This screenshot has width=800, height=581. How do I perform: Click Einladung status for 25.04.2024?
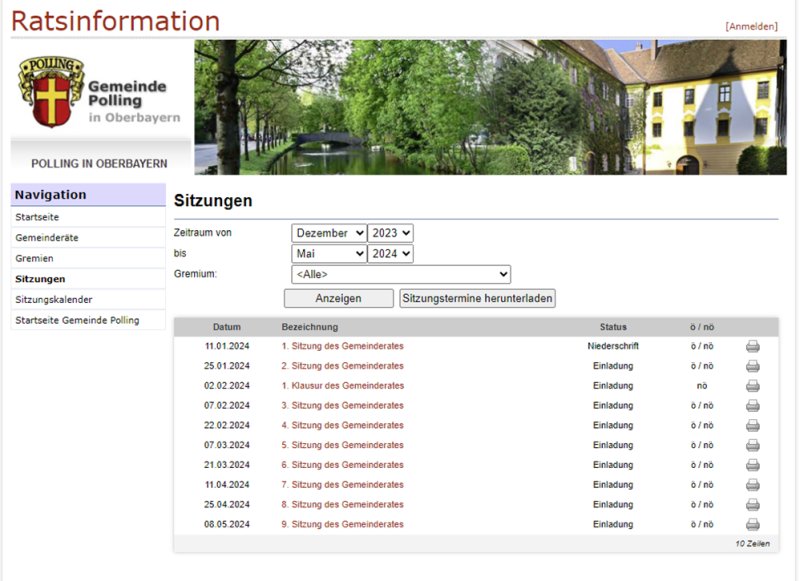pyautogui.click(x=613, y=505)
